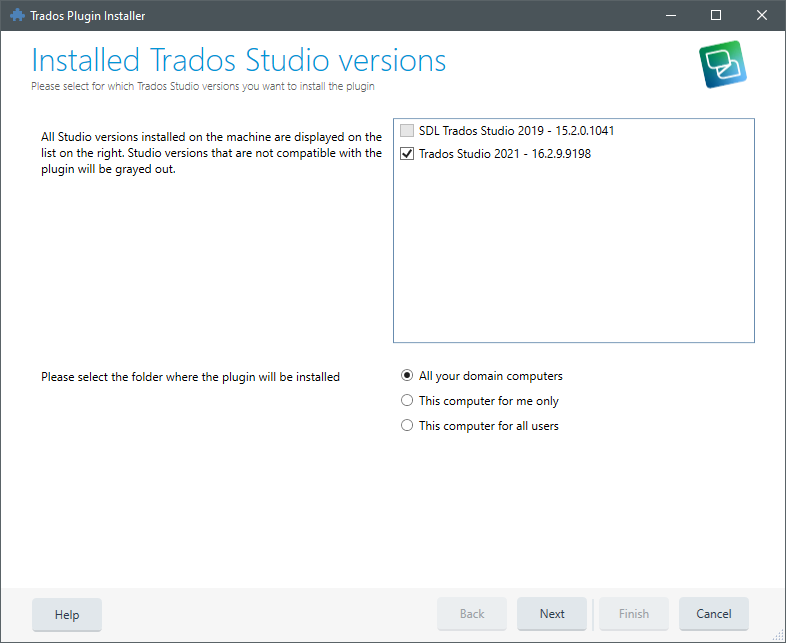
Task: Click the window resize grip corner
Action: 778,635
